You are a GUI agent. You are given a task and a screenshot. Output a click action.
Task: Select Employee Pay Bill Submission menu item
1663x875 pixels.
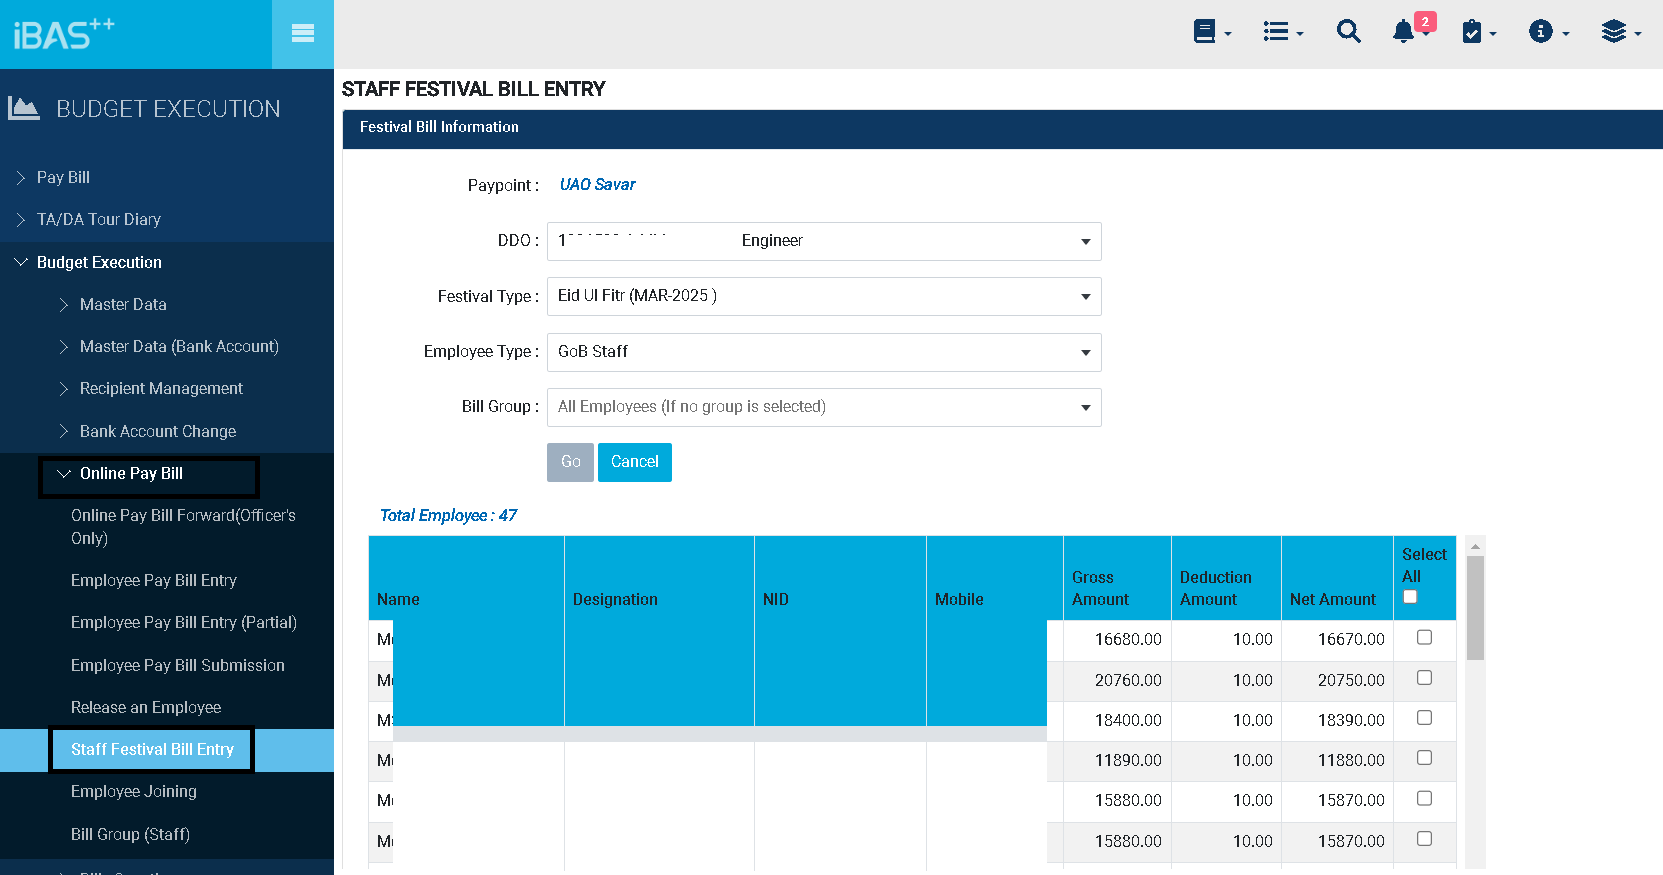pos(177,665)
